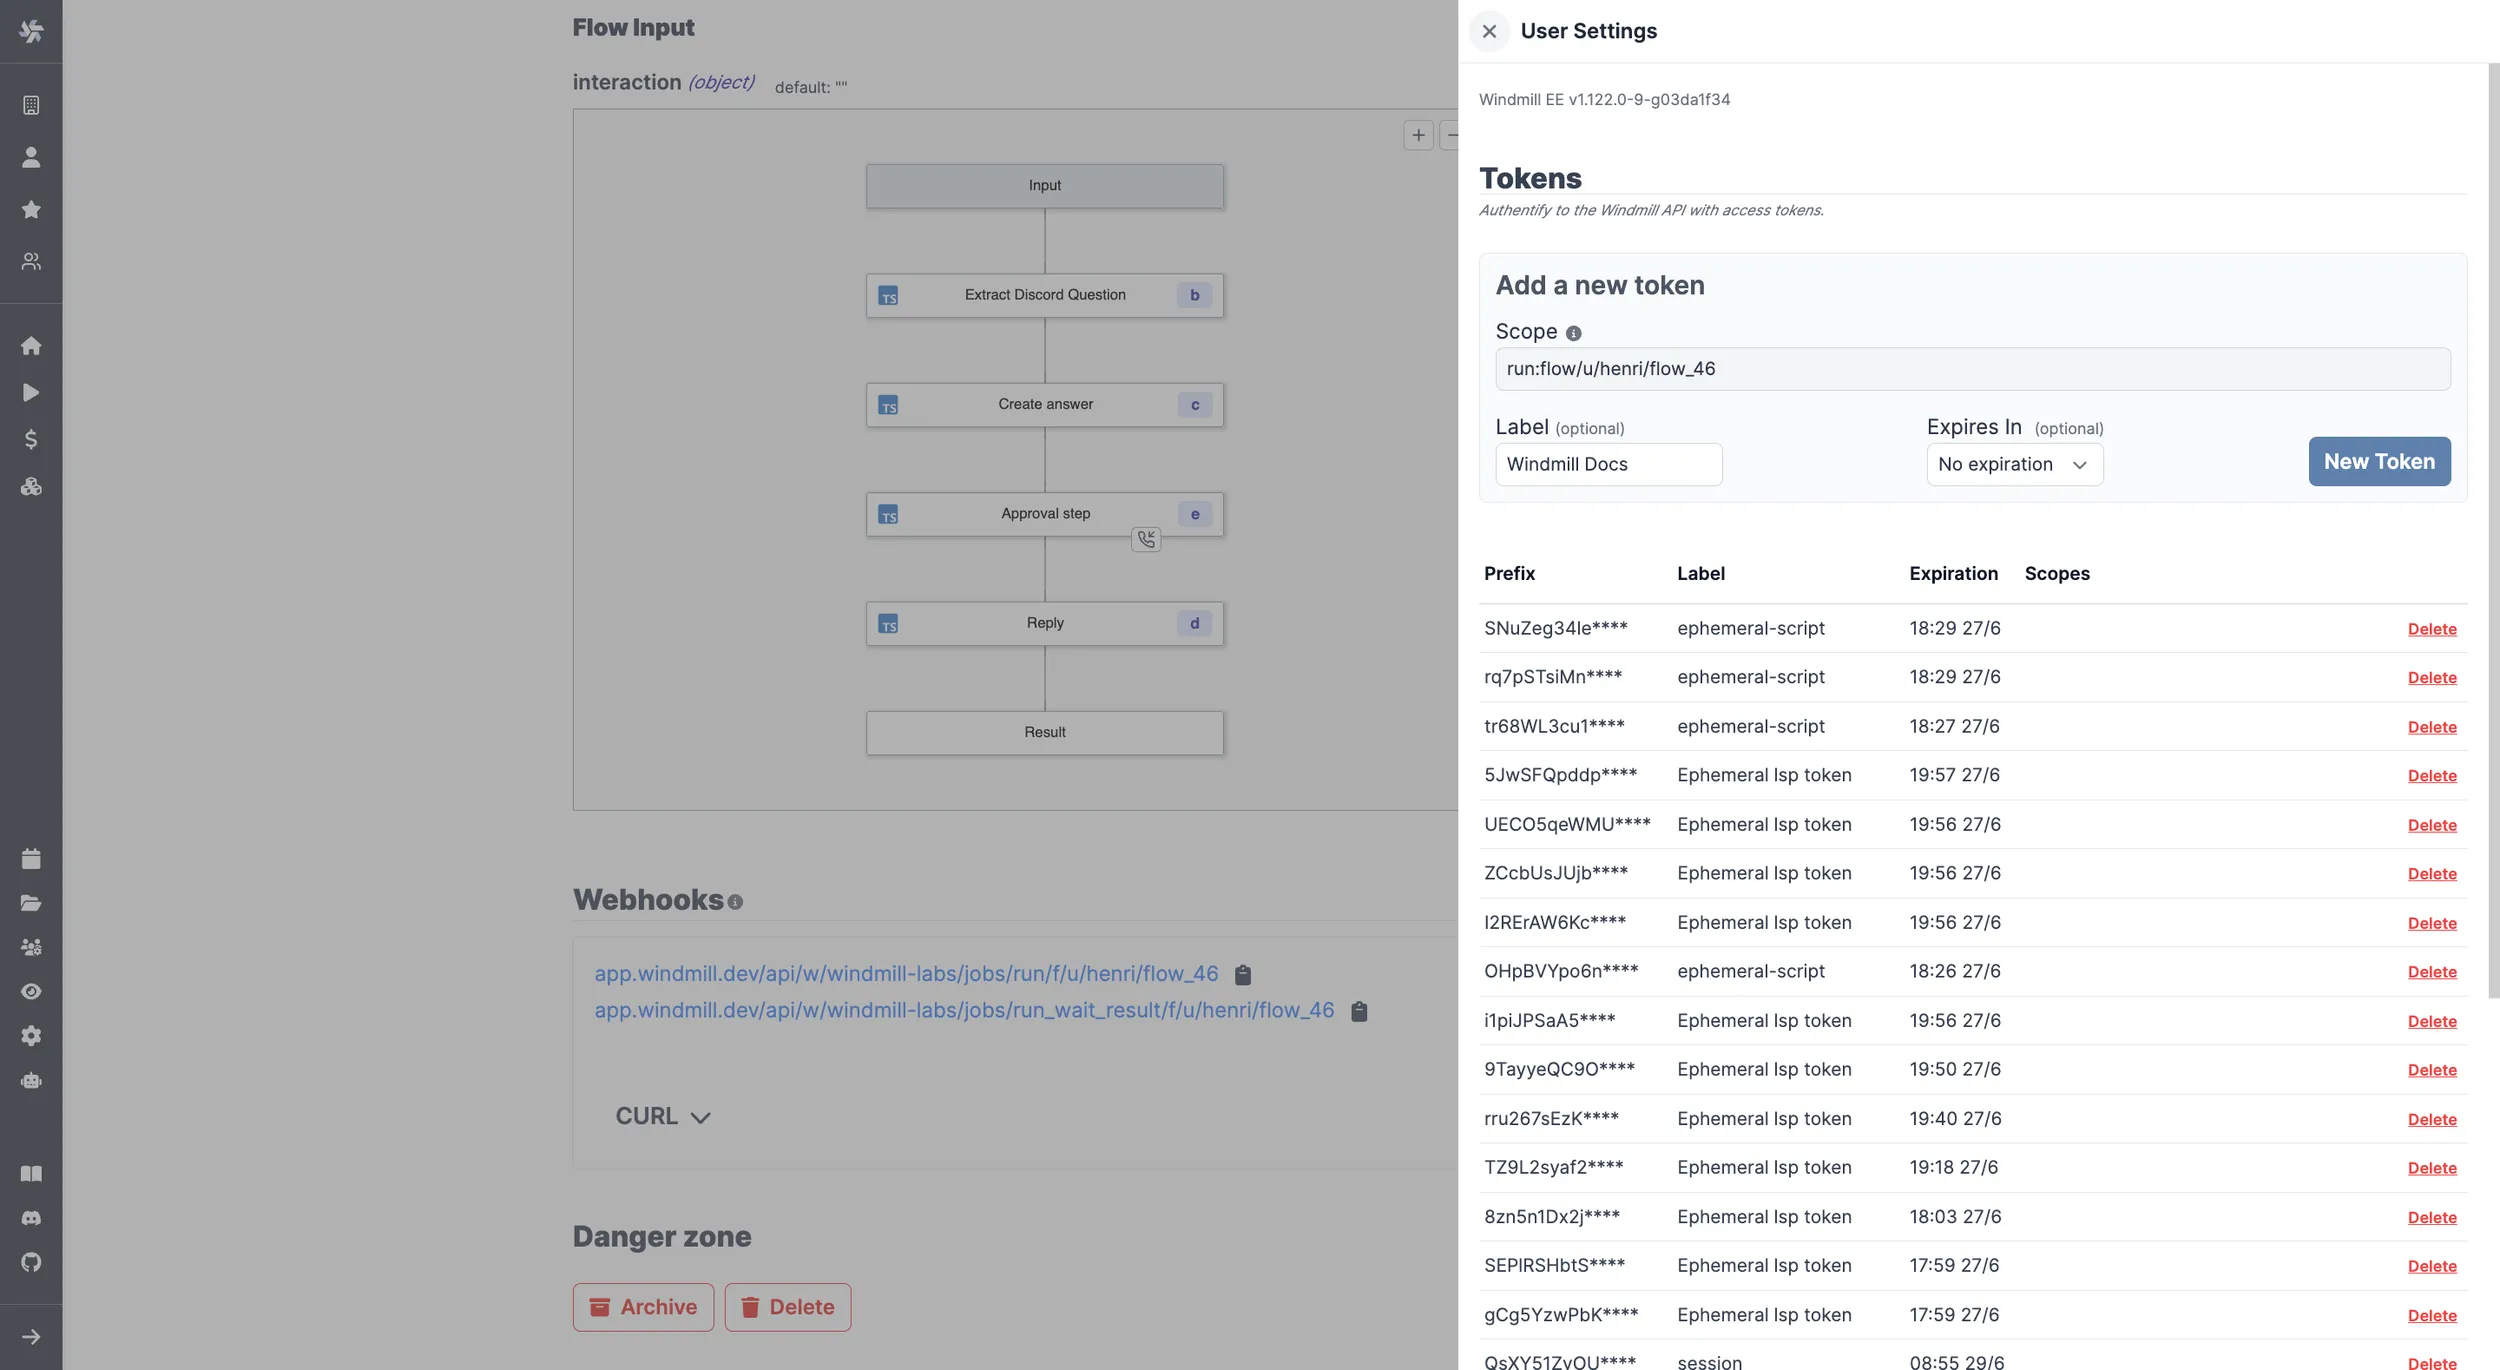Open the Schedules calendar icon in sidebar
Screen dimensions: 2500x1370
tap(31, 858)
